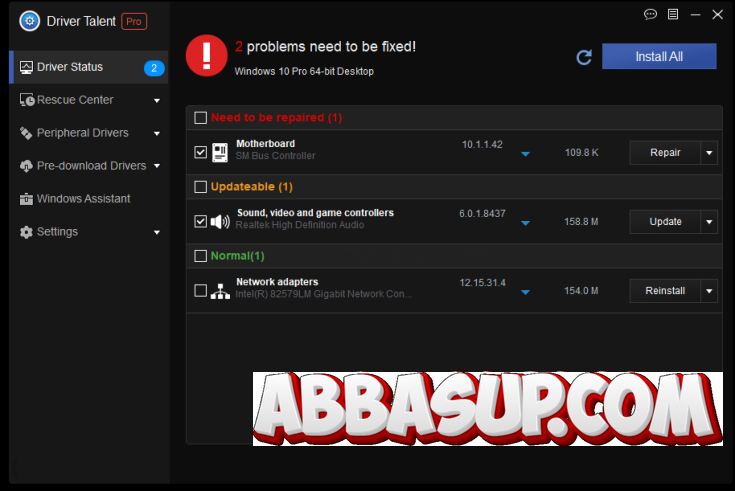Image resolution: width=735 pixels, height=491 pixels.
Task: Click the Updateable (1) heading
Action: (x=252, y=187)
